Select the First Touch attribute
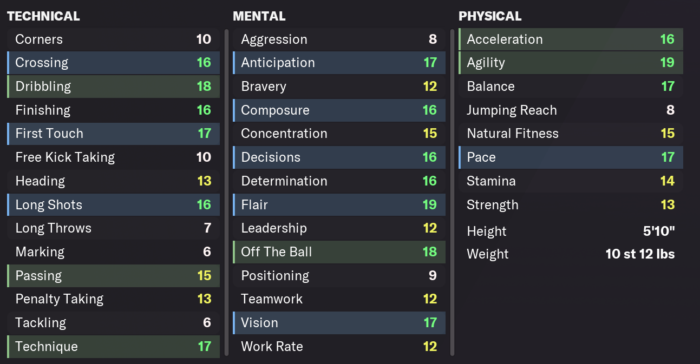The height and width of the screenshot is (364, 700). click(x=113, y=134)
